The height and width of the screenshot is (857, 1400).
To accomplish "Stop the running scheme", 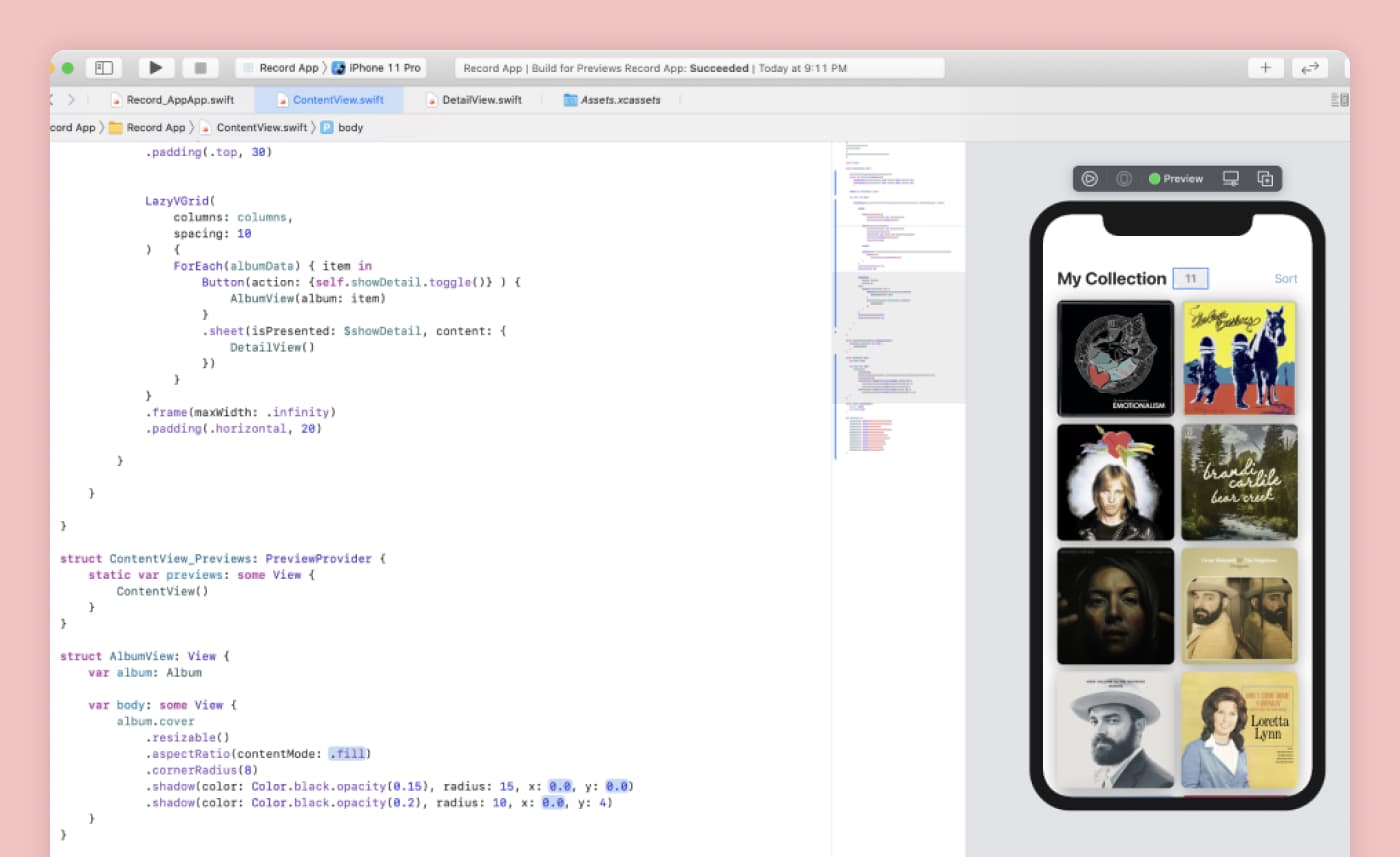I will click(x=200, y=68).
